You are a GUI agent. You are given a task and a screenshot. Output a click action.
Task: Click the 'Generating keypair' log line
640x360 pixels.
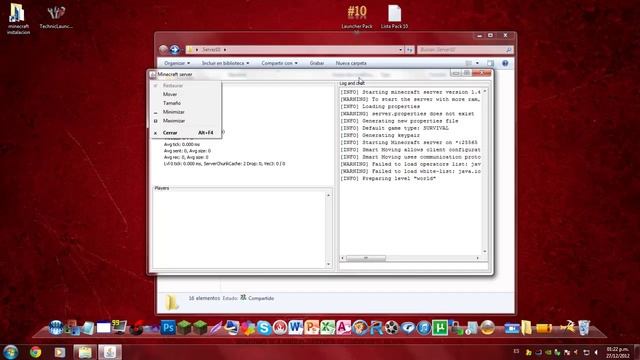(380, 136)
